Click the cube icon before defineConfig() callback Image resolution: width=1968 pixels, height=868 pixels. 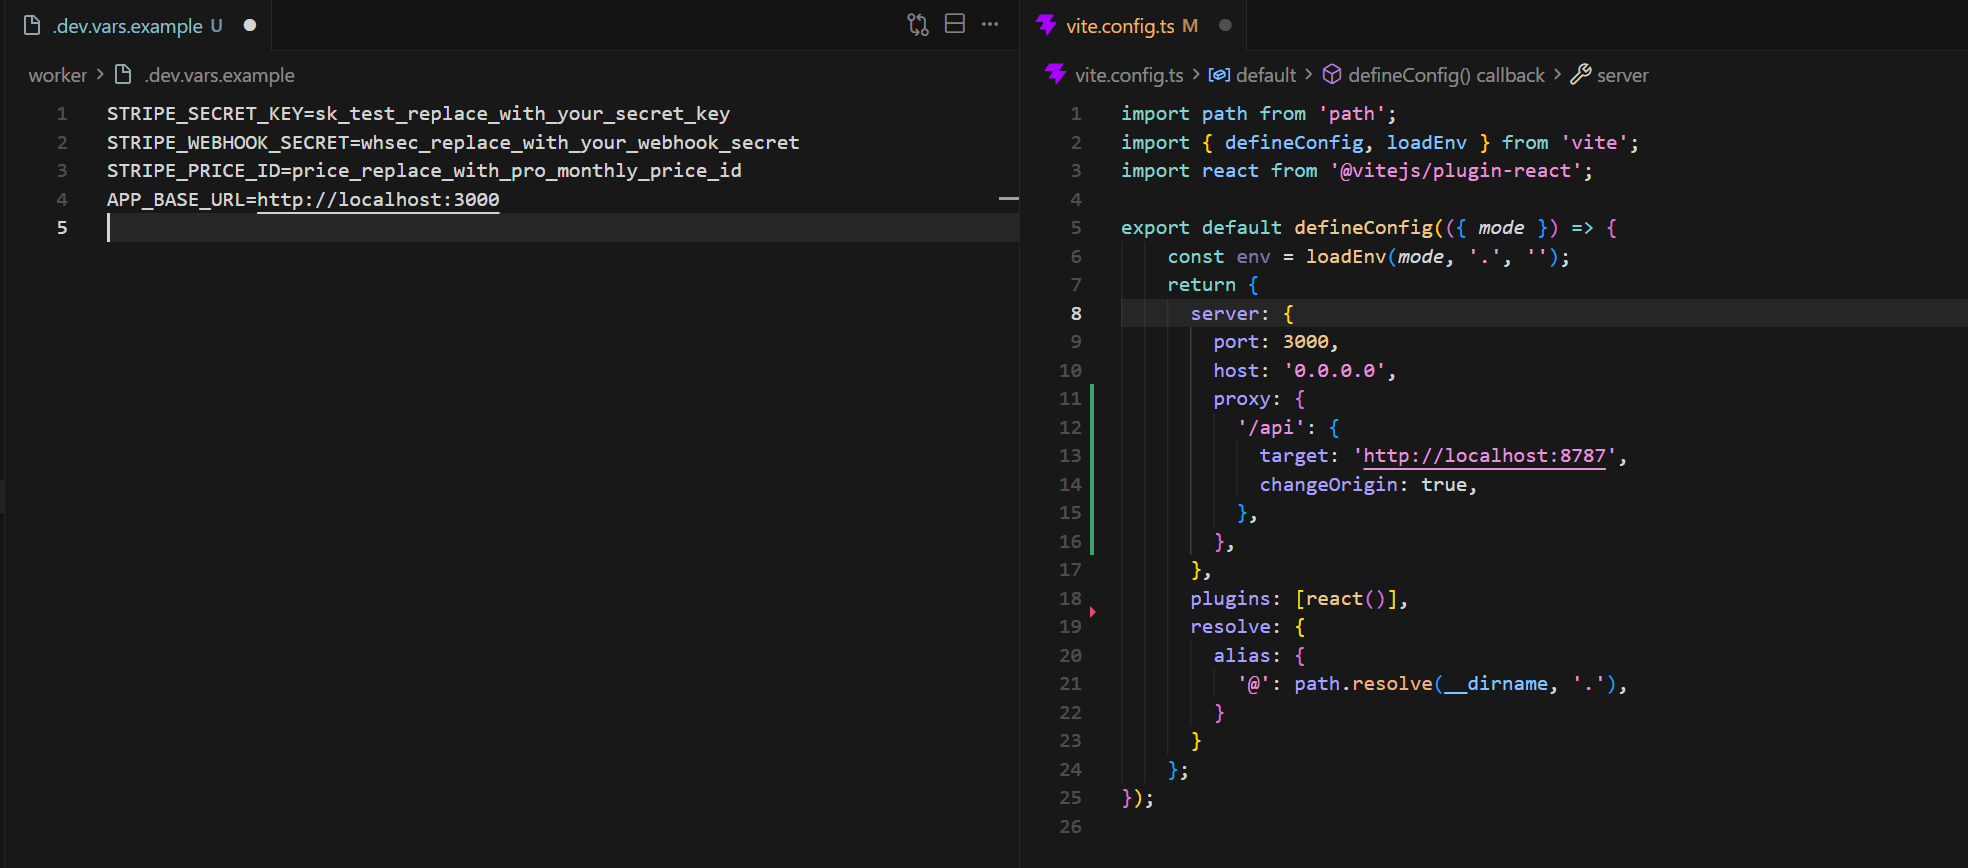point(1332,74)
